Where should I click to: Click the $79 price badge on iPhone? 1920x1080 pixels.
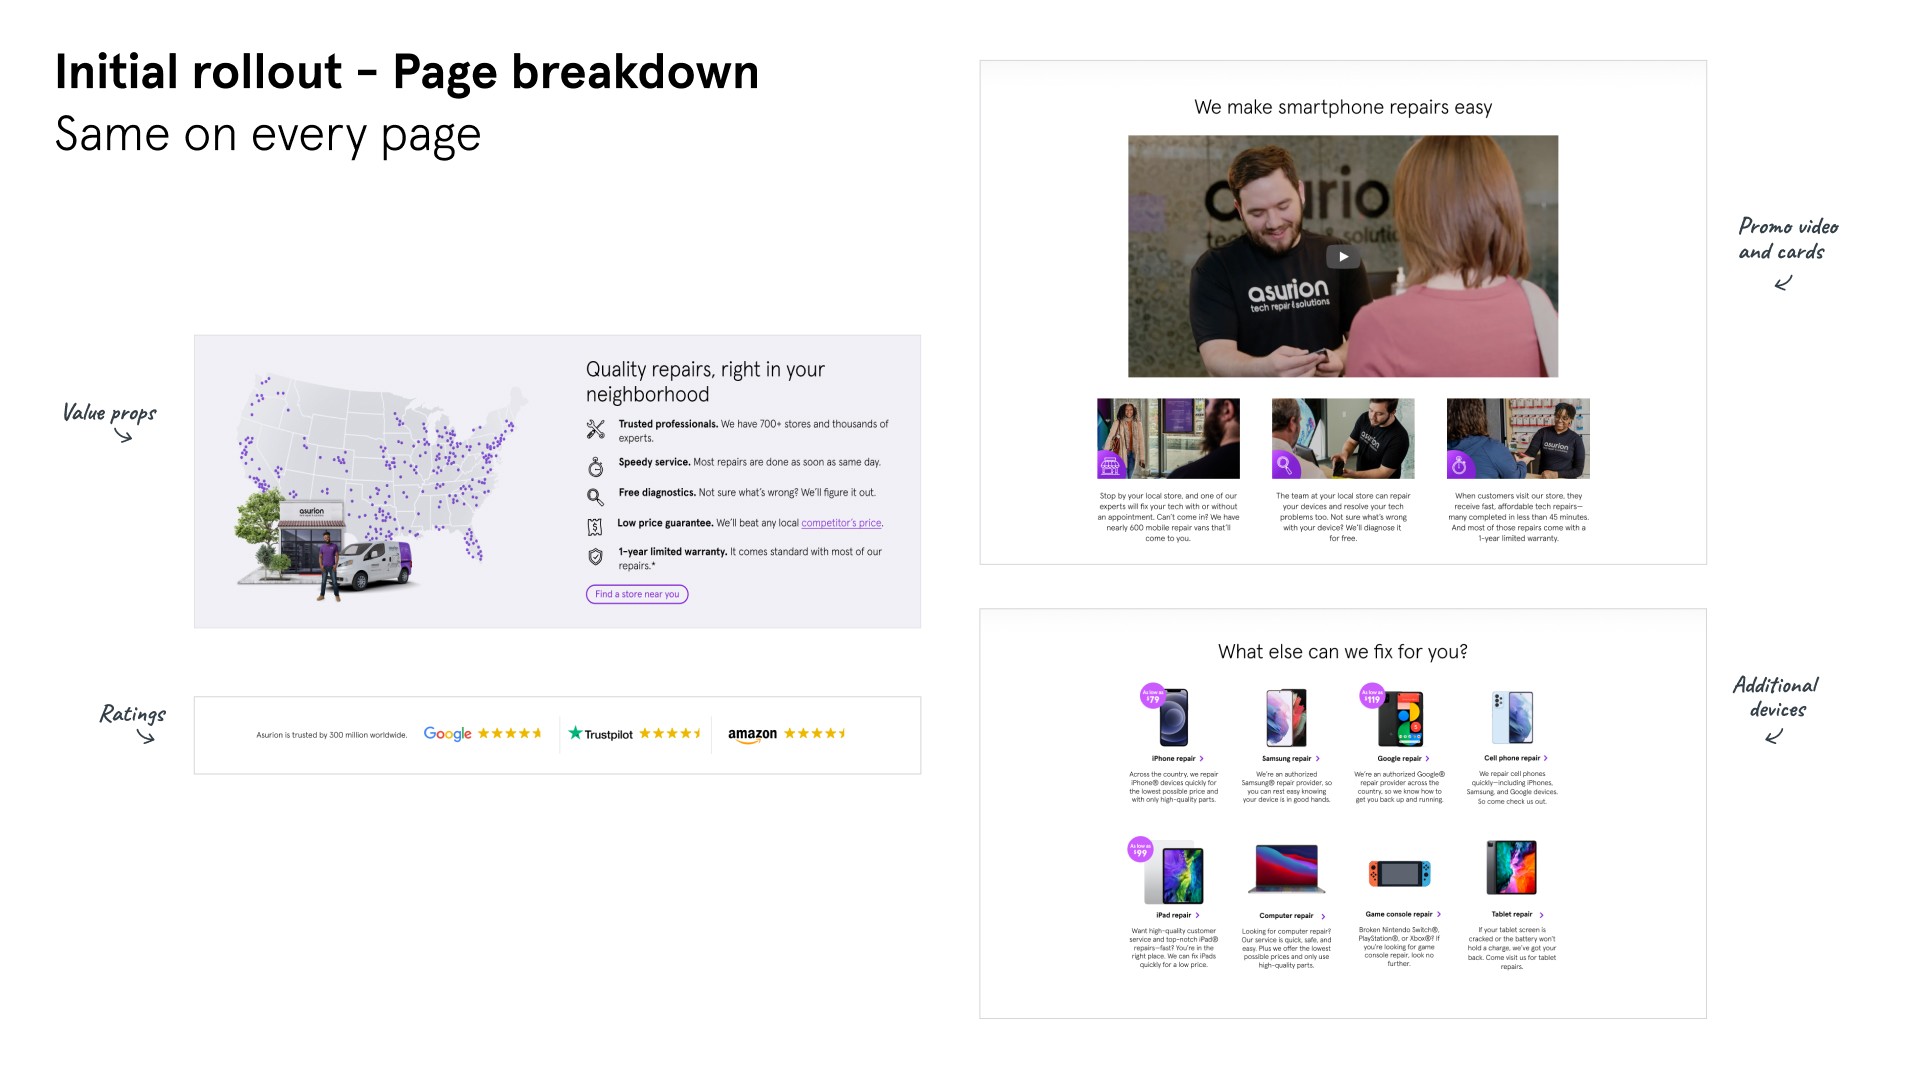[x=1153, y=696]
